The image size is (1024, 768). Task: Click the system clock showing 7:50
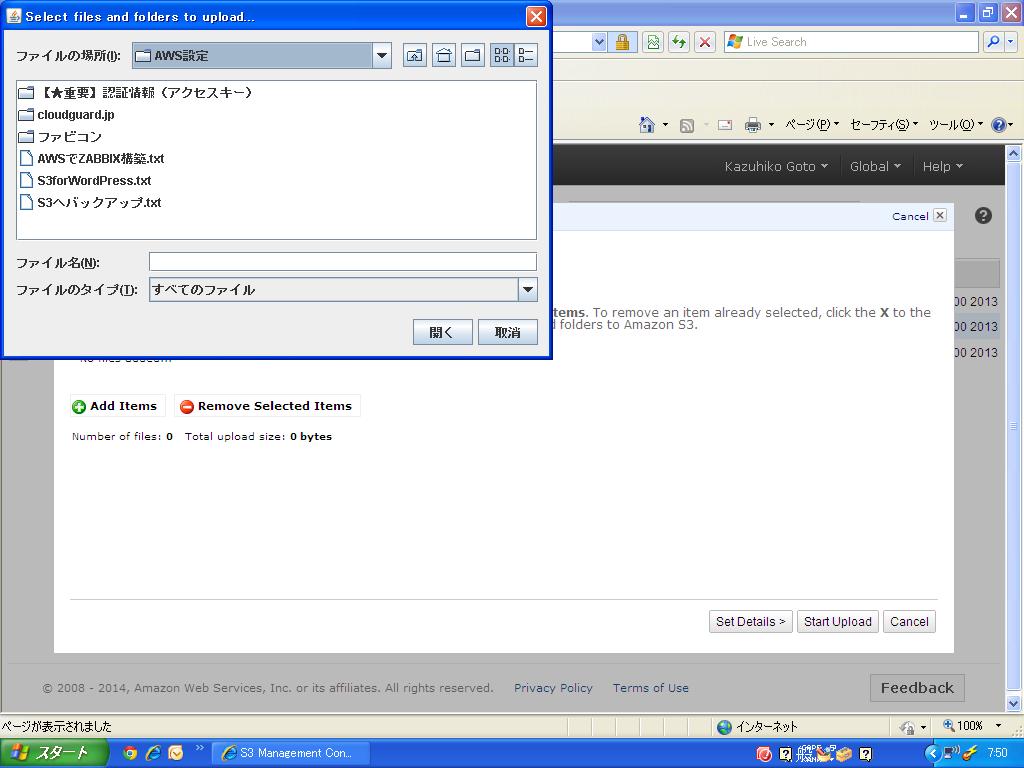[997, 753]
